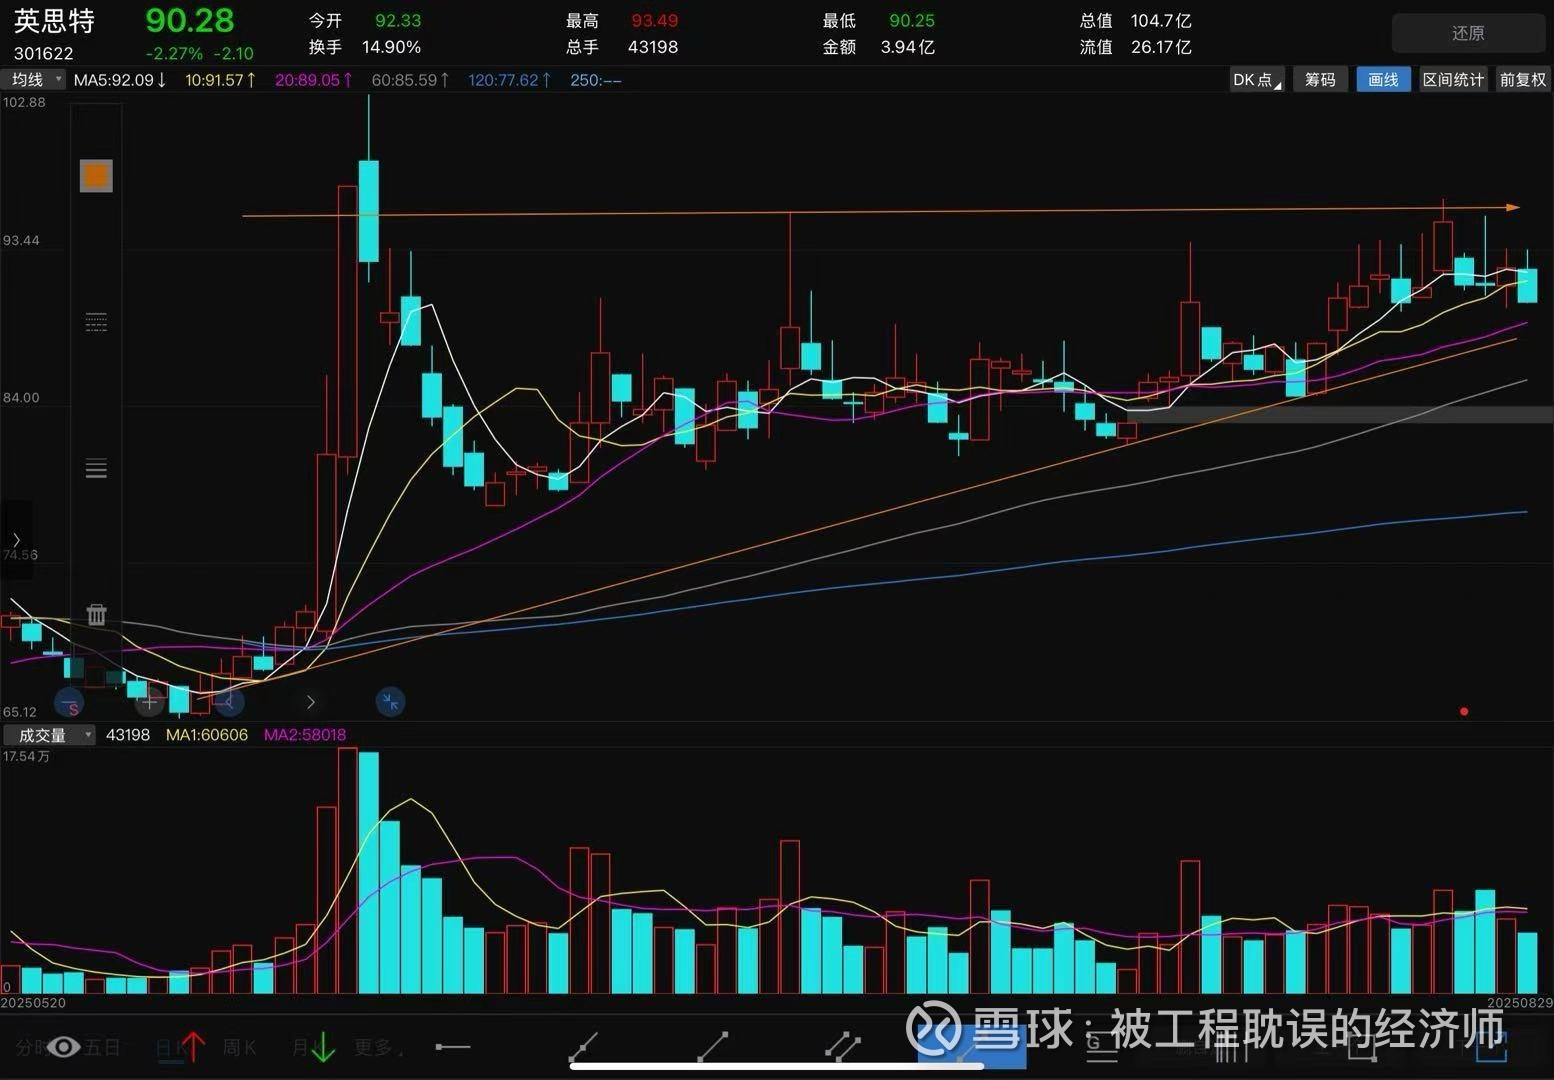This screenshot has height=1080, width=1554.
Task: Click the red dot event marker
Action: coord(1464,712)
